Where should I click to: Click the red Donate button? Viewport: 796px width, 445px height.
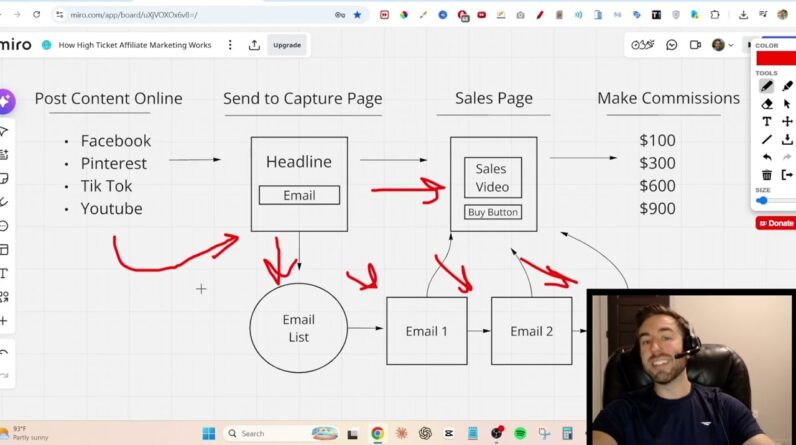coord(776,223)
